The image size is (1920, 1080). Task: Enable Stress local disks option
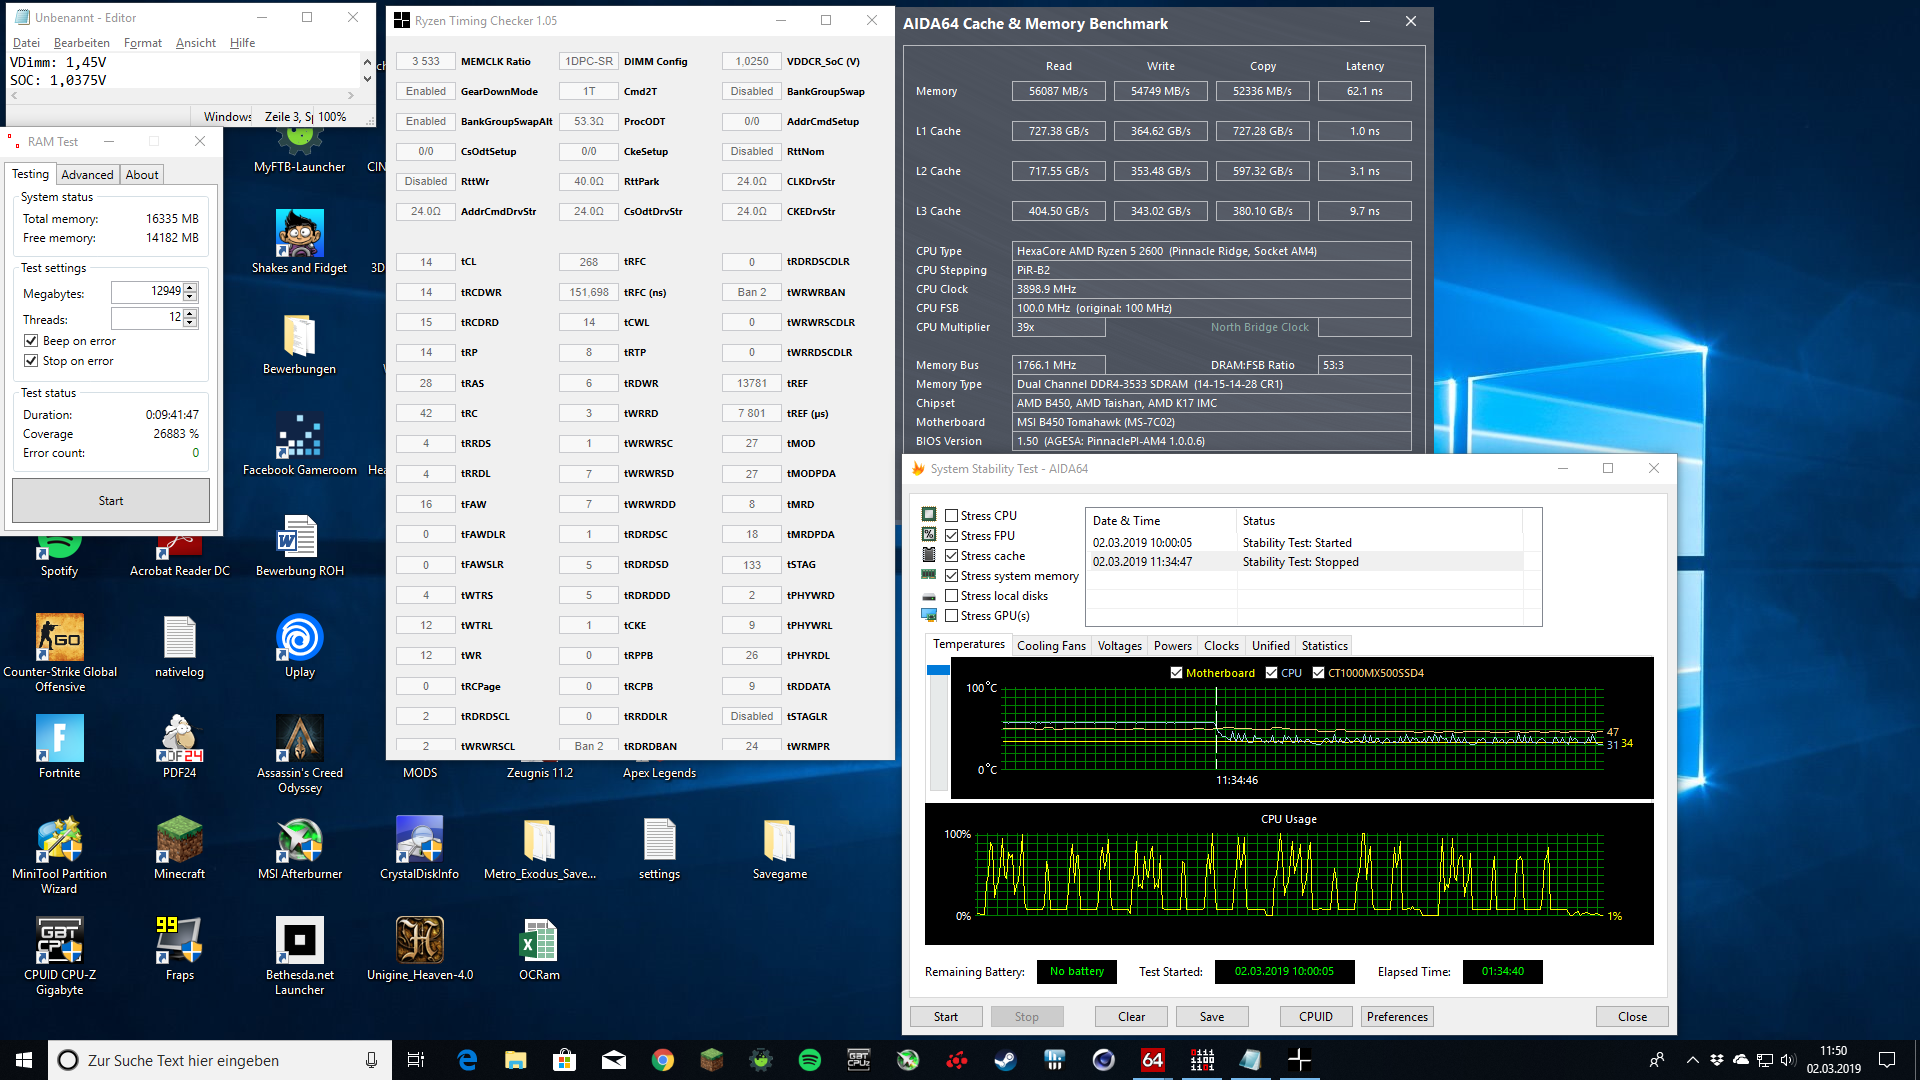click(x=952, y=596)
